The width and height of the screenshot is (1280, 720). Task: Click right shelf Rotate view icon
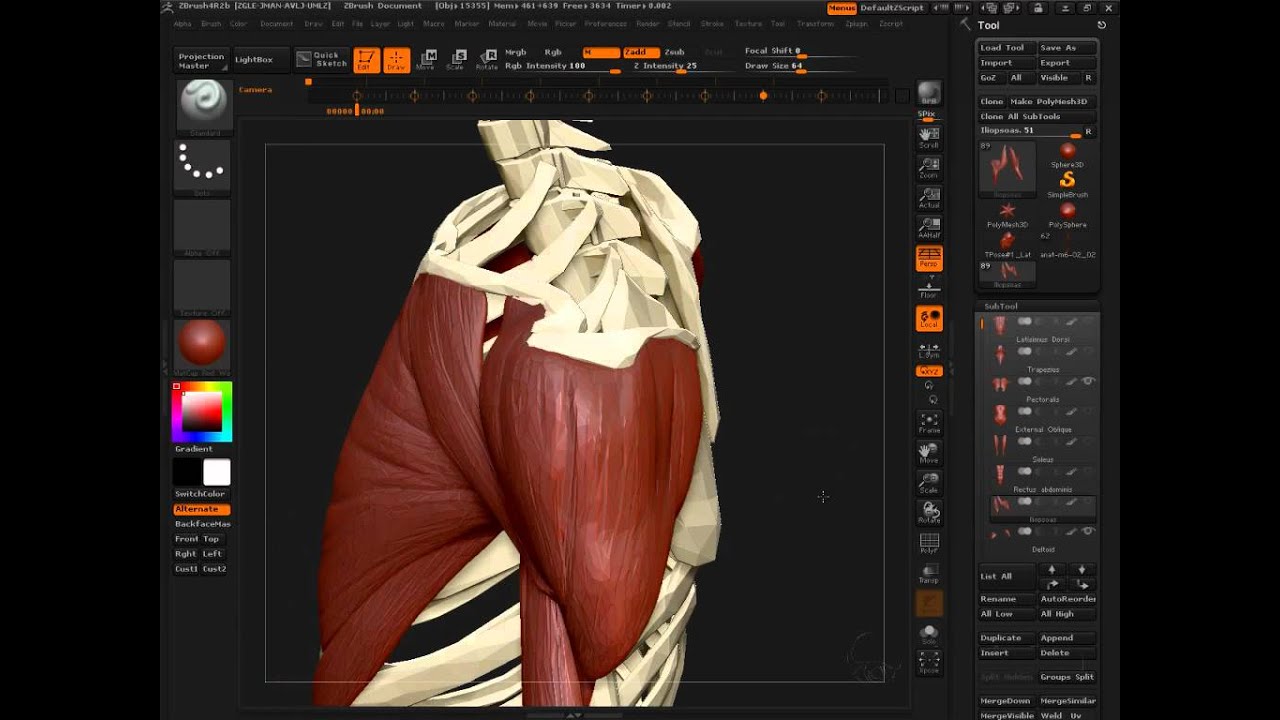pyautogui.click(x=929, y=513)
